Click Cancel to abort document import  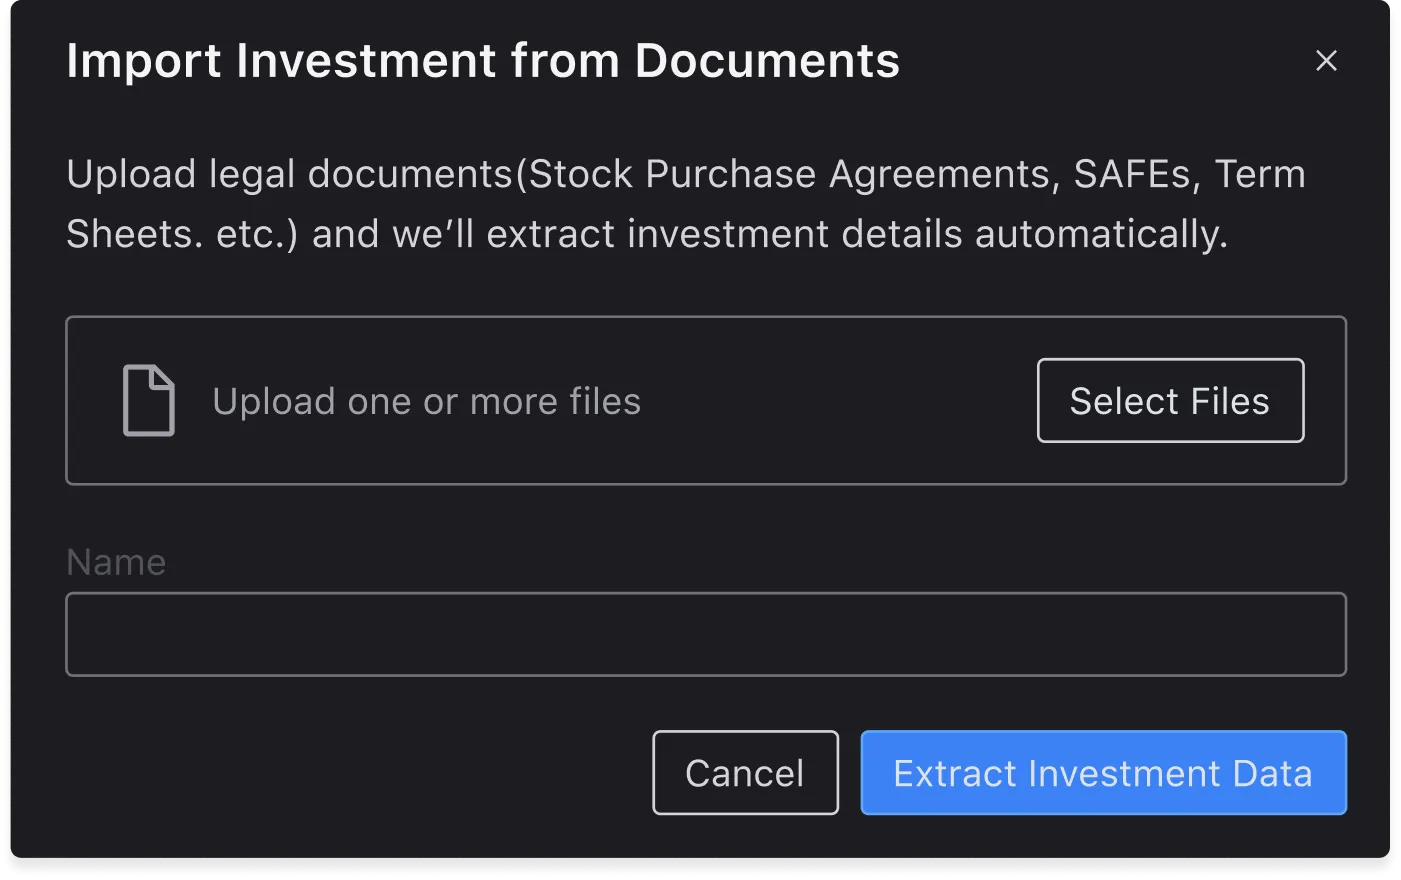click(745, 772)
